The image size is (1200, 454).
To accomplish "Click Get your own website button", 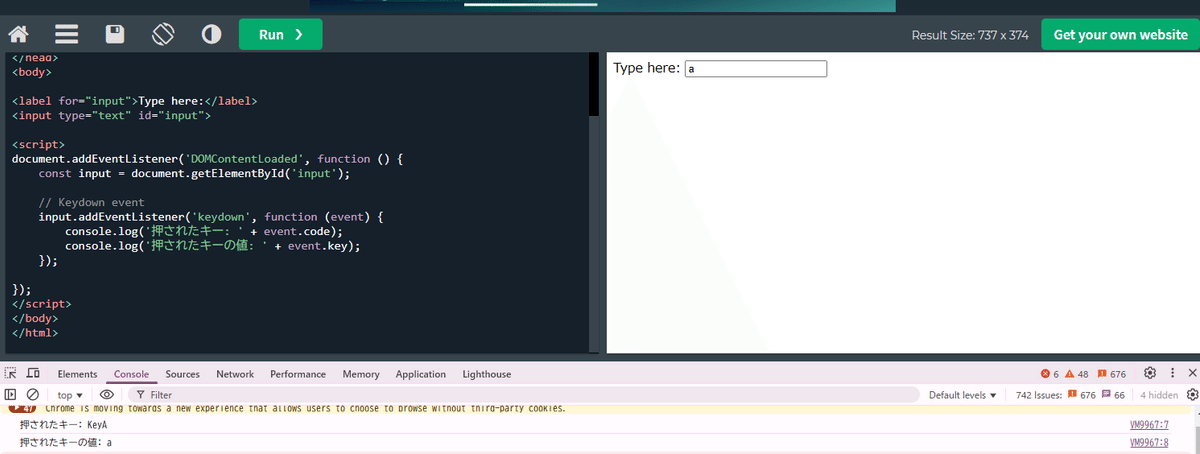I will (x=1120, y=35).
